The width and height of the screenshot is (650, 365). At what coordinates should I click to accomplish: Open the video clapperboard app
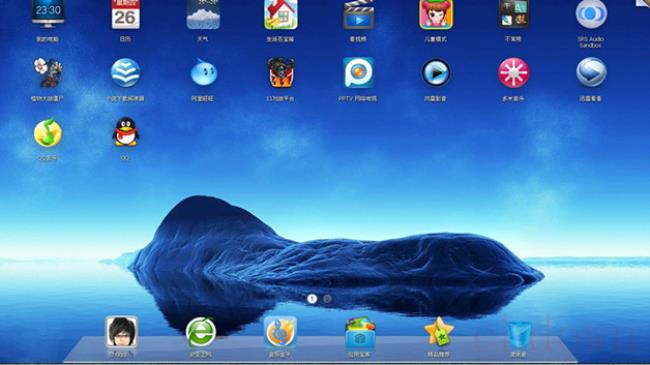point(358,15)
